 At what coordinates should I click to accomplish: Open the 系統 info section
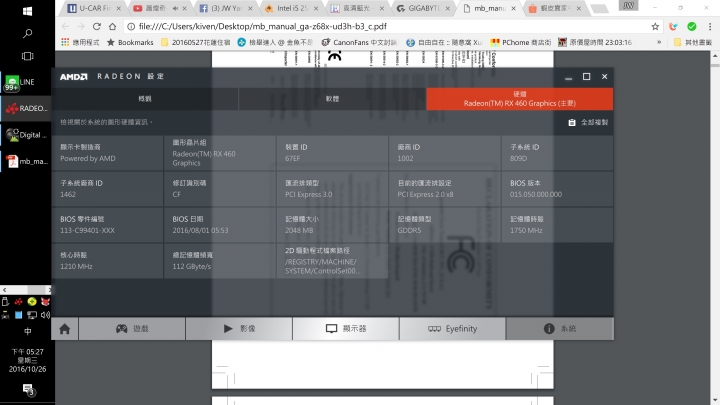click(x=560, y=329)
